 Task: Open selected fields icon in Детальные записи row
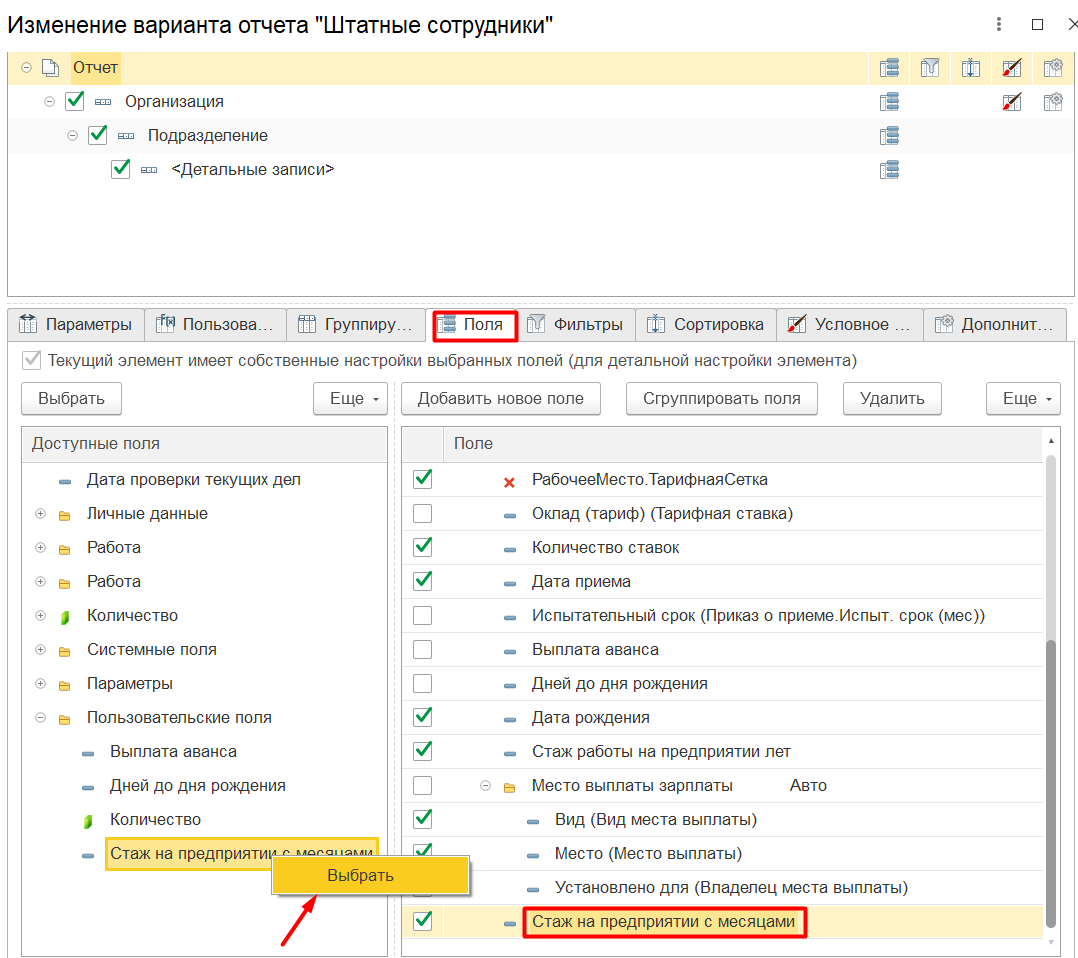coord(889,169)
